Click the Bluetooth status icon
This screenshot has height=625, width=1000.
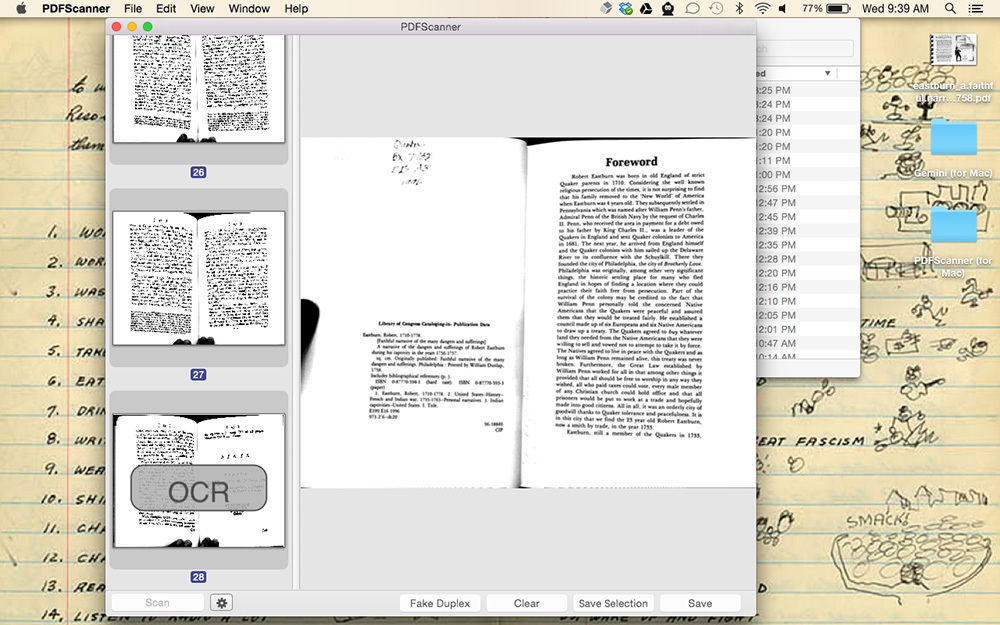tap(739, 9)
